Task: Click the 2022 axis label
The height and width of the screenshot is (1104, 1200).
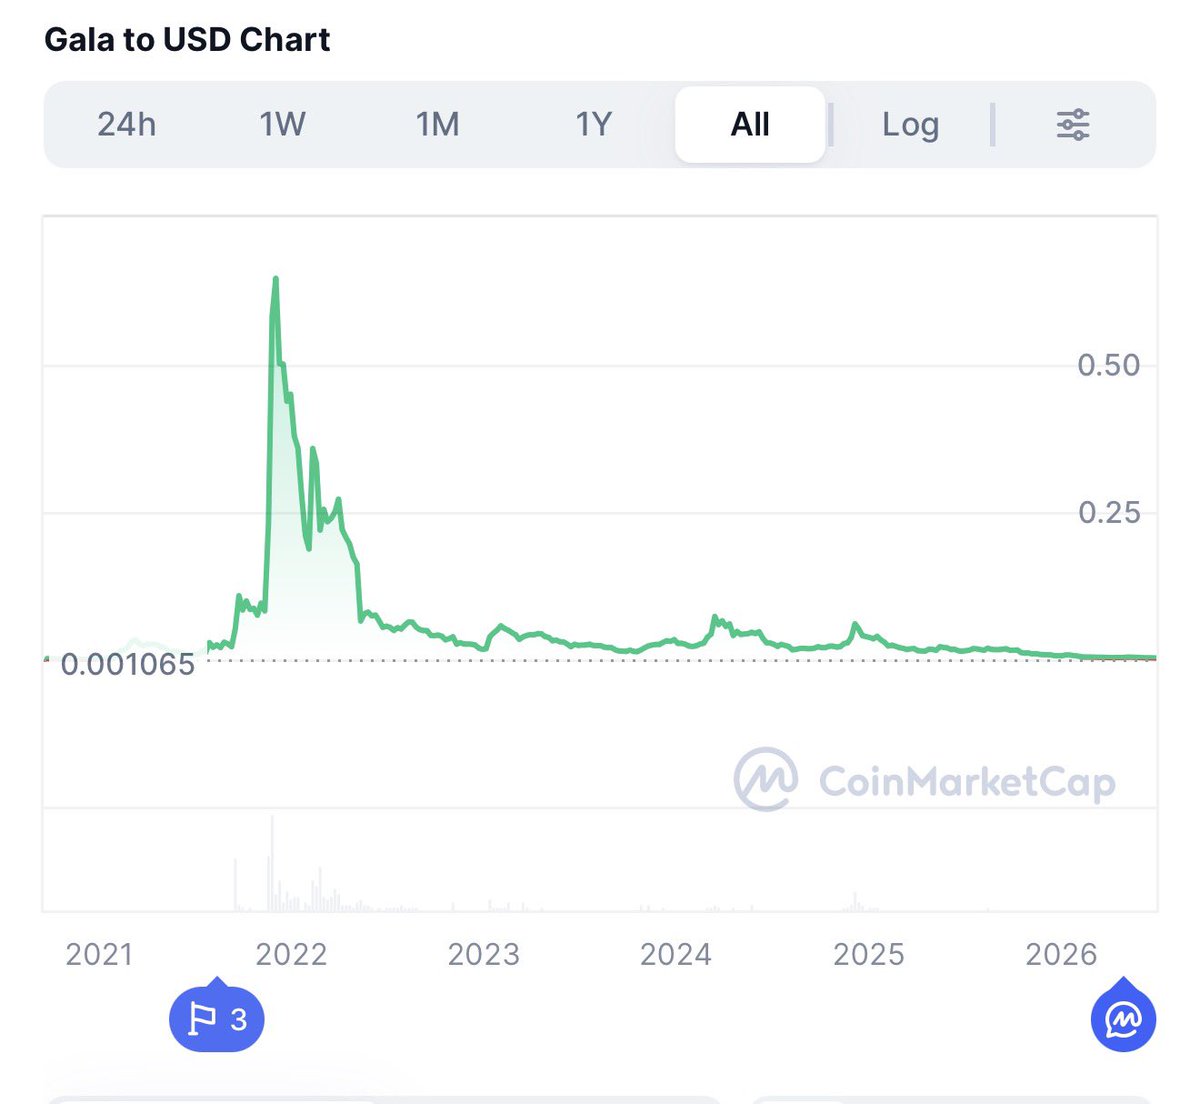Action: [291, 955]
